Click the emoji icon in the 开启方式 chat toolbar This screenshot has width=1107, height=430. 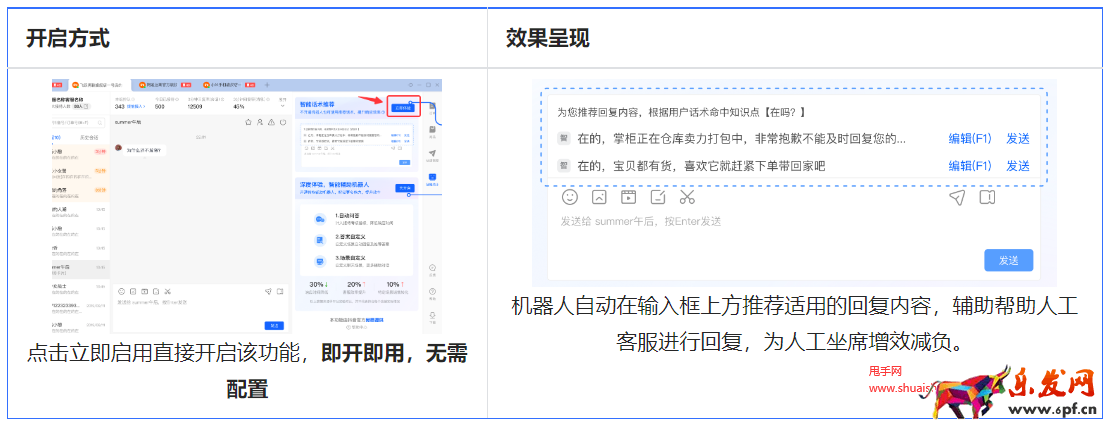coord(121,291)
